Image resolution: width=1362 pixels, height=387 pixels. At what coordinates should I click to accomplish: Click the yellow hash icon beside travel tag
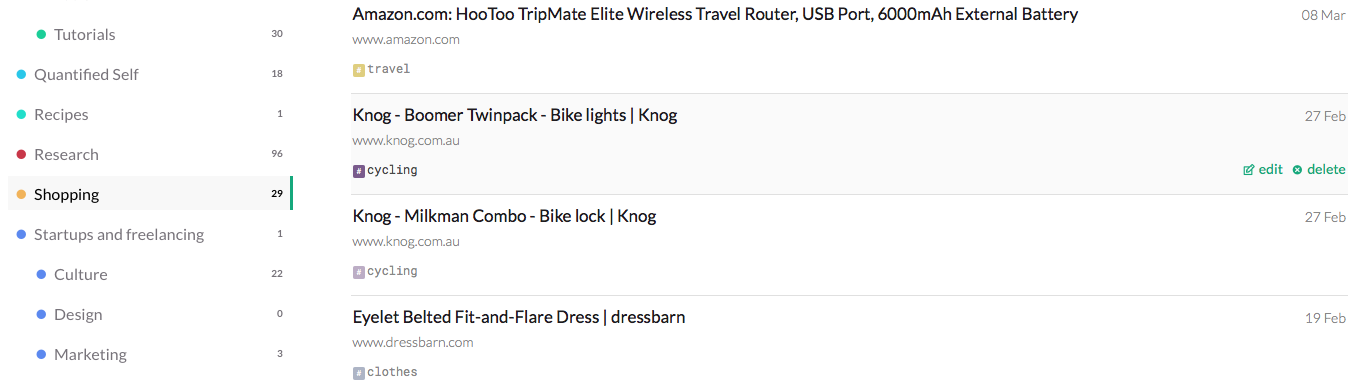(x=358, y=70)
